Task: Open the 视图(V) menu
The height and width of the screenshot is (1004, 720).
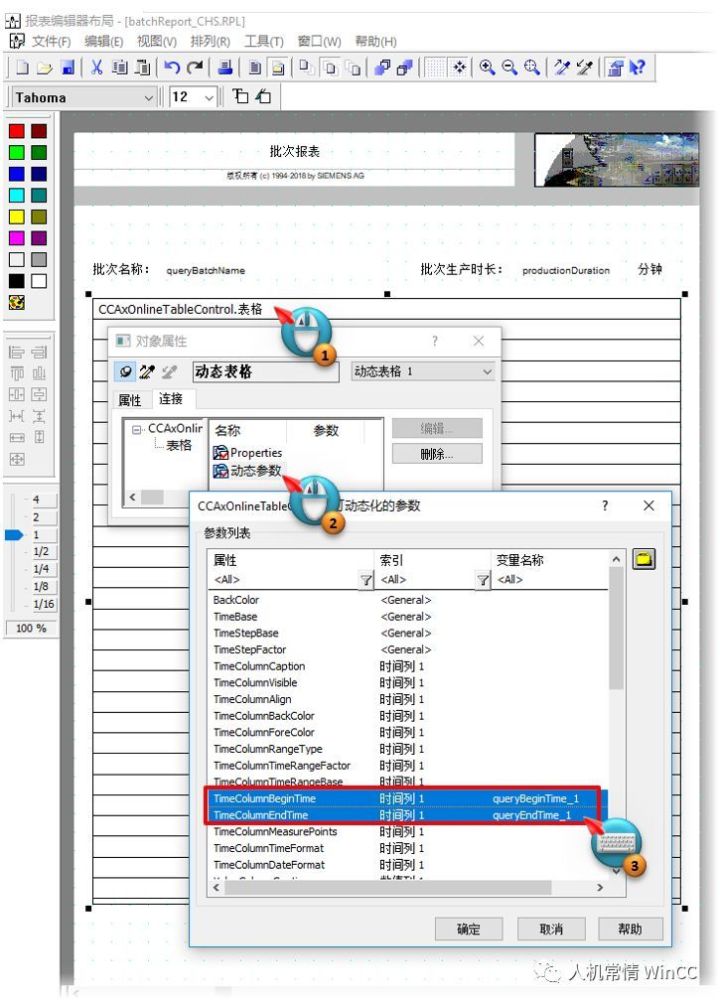Action: (156, 42)
